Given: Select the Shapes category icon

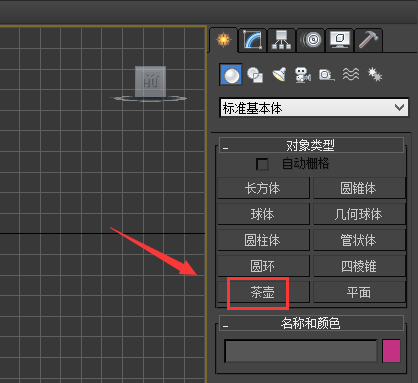Looking at the screenshot, I should click(255, 75).
